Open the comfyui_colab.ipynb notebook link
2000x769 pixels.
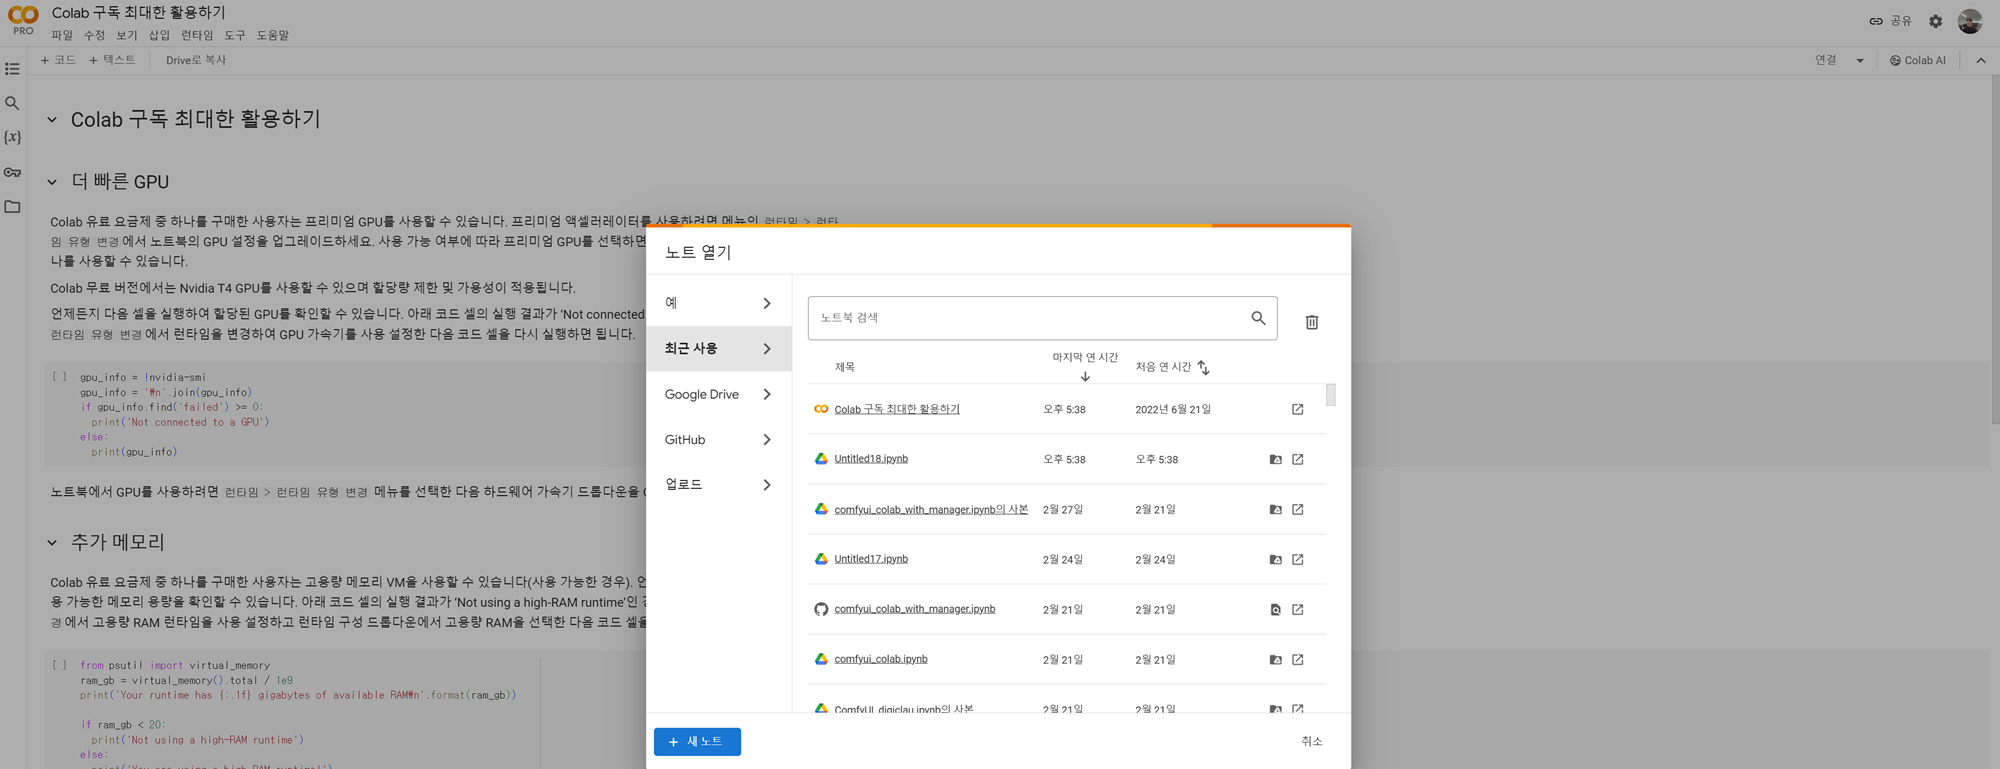coord(881,659)
